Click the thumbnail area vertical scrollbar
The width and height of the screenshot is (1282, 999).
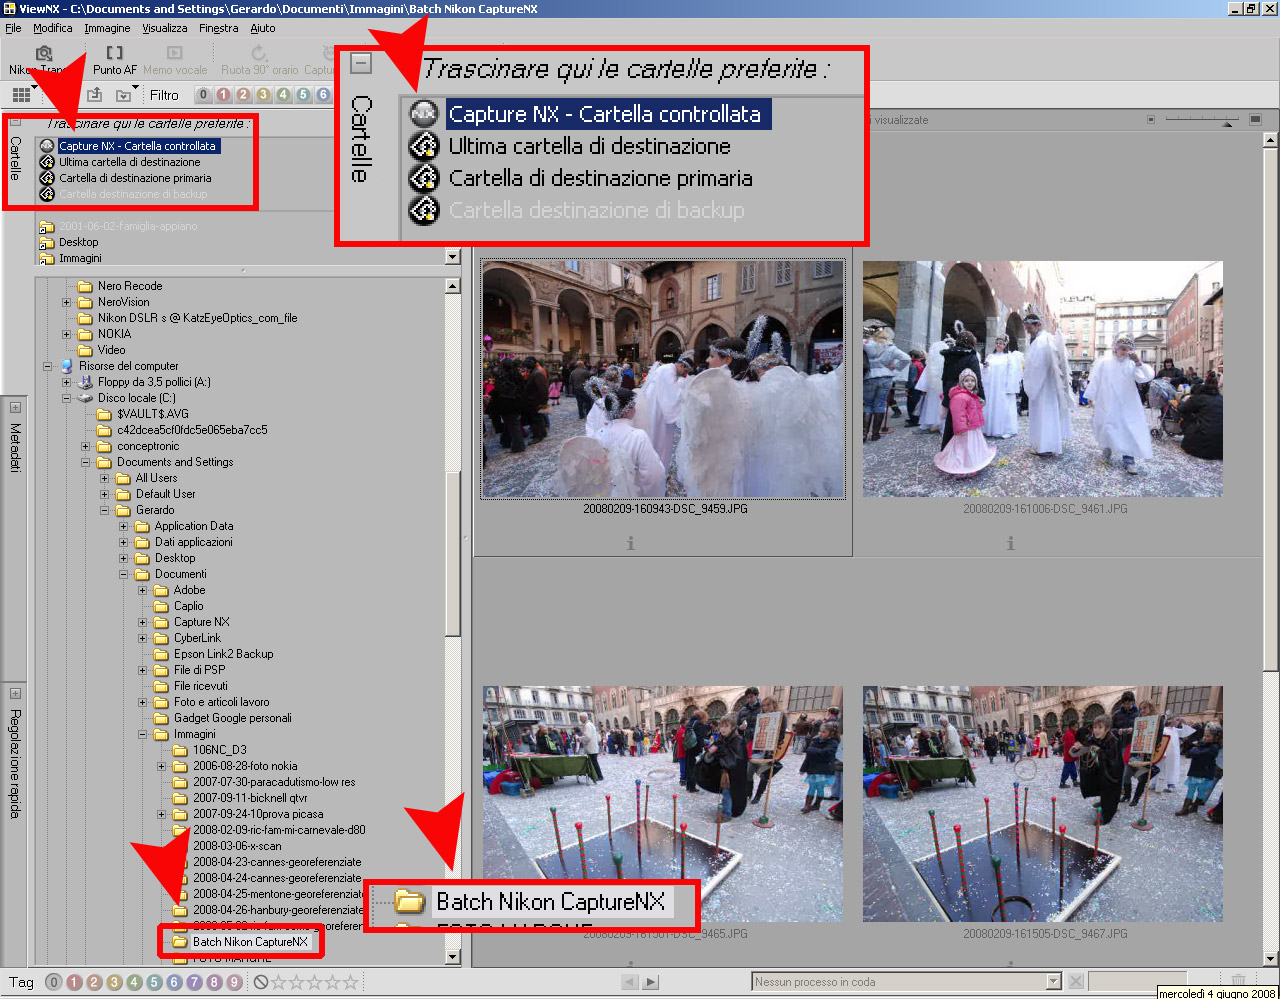[x=1271, y=547]
